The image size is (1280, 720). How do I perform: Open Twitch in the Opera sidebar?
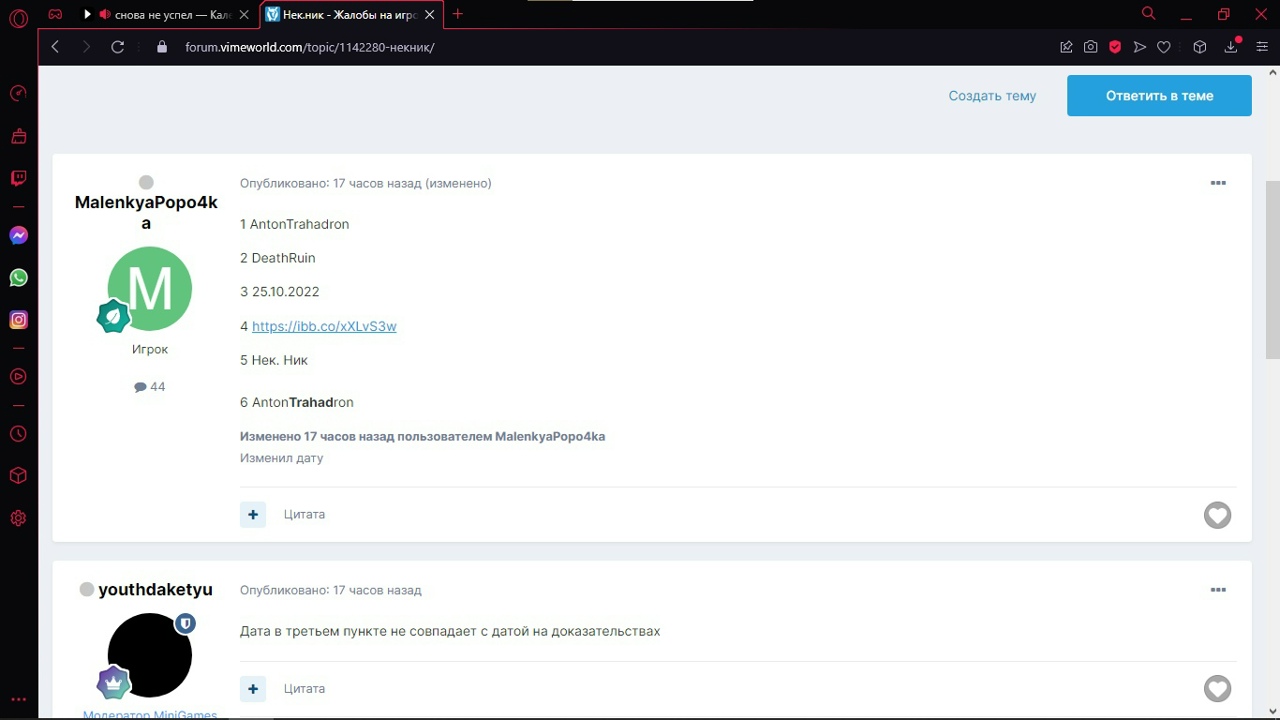18,178
